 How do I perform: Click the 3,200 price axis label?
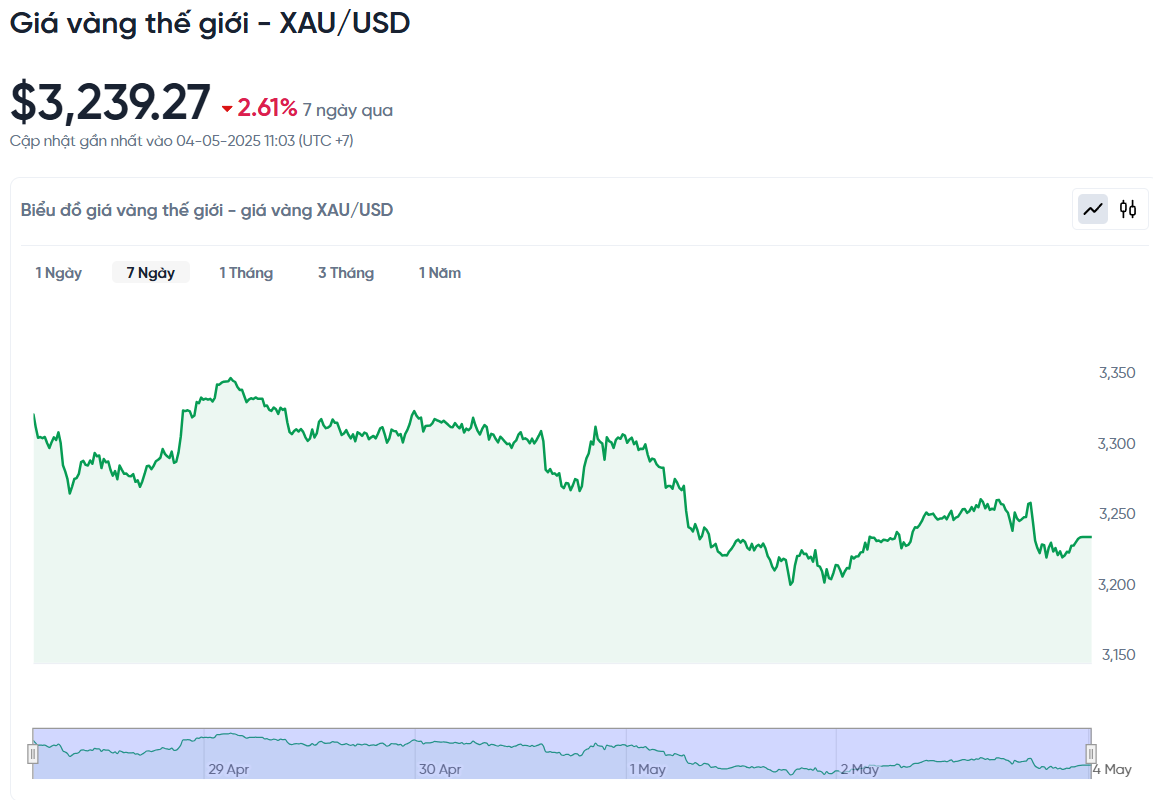coord(1117,585)
